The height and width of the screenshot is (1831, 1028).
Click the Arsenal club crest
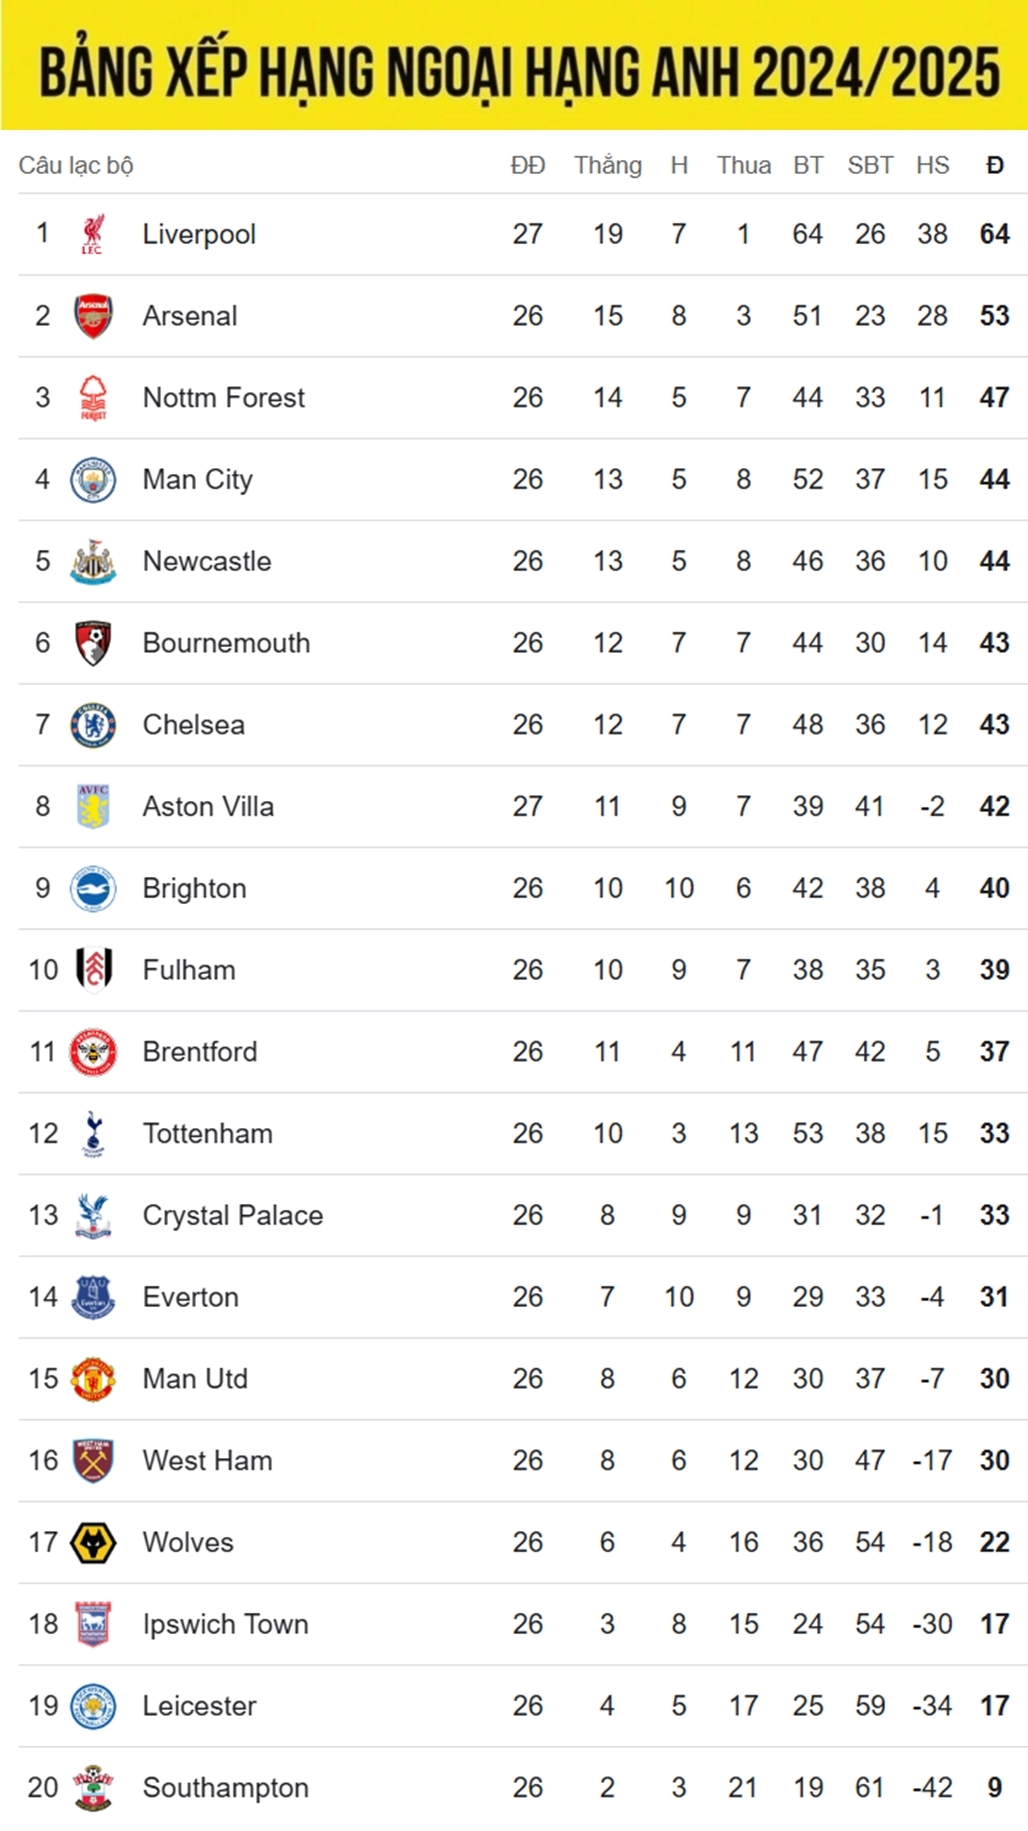coord(93,316)
